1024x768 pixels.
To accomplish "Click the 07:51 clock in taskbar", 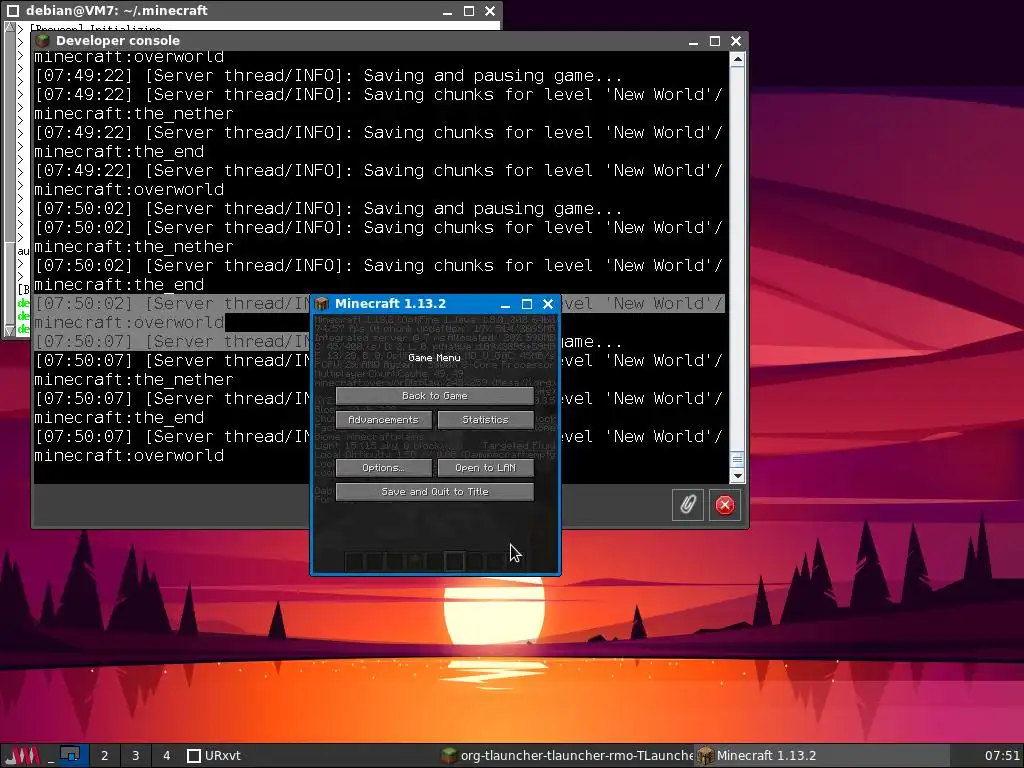I will 1002,756.
